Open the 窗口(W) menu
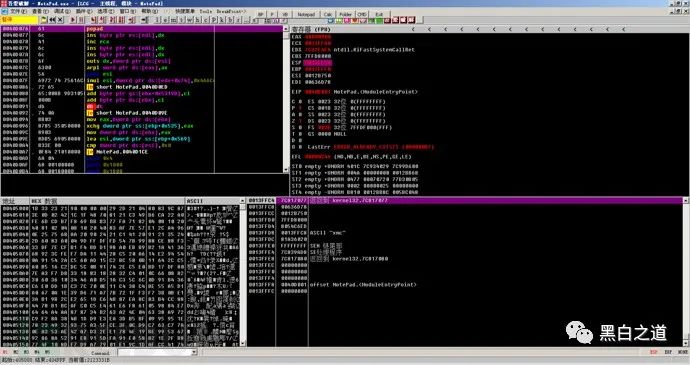 [128, 11]
